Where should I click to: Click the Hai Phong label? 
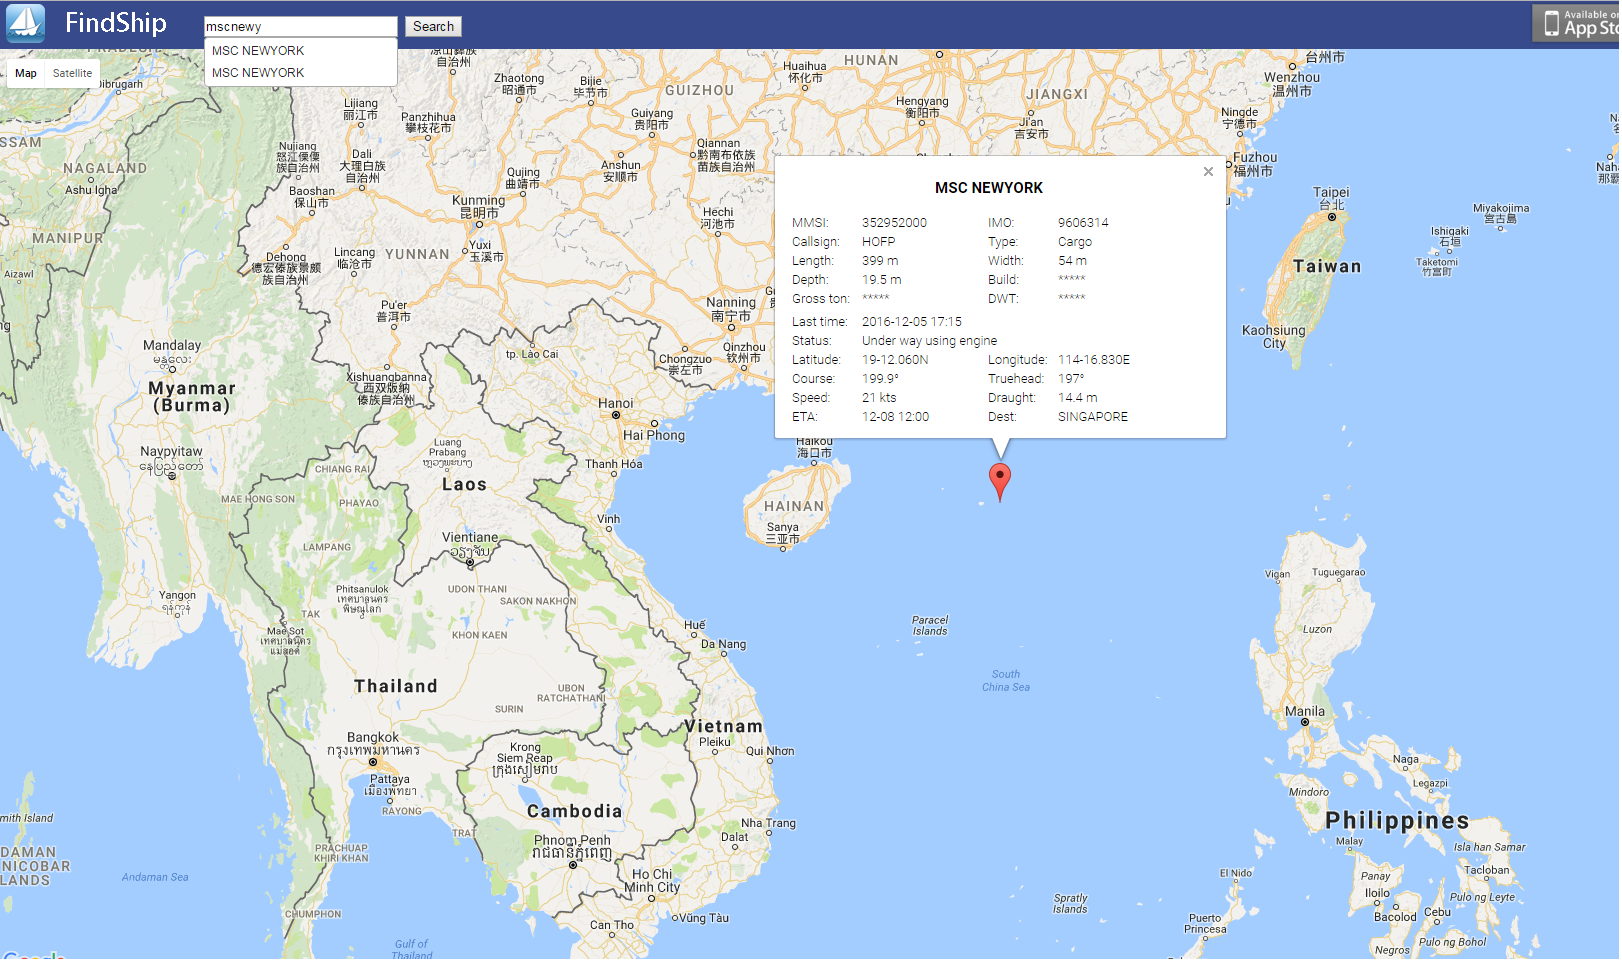tap(654, 436)
